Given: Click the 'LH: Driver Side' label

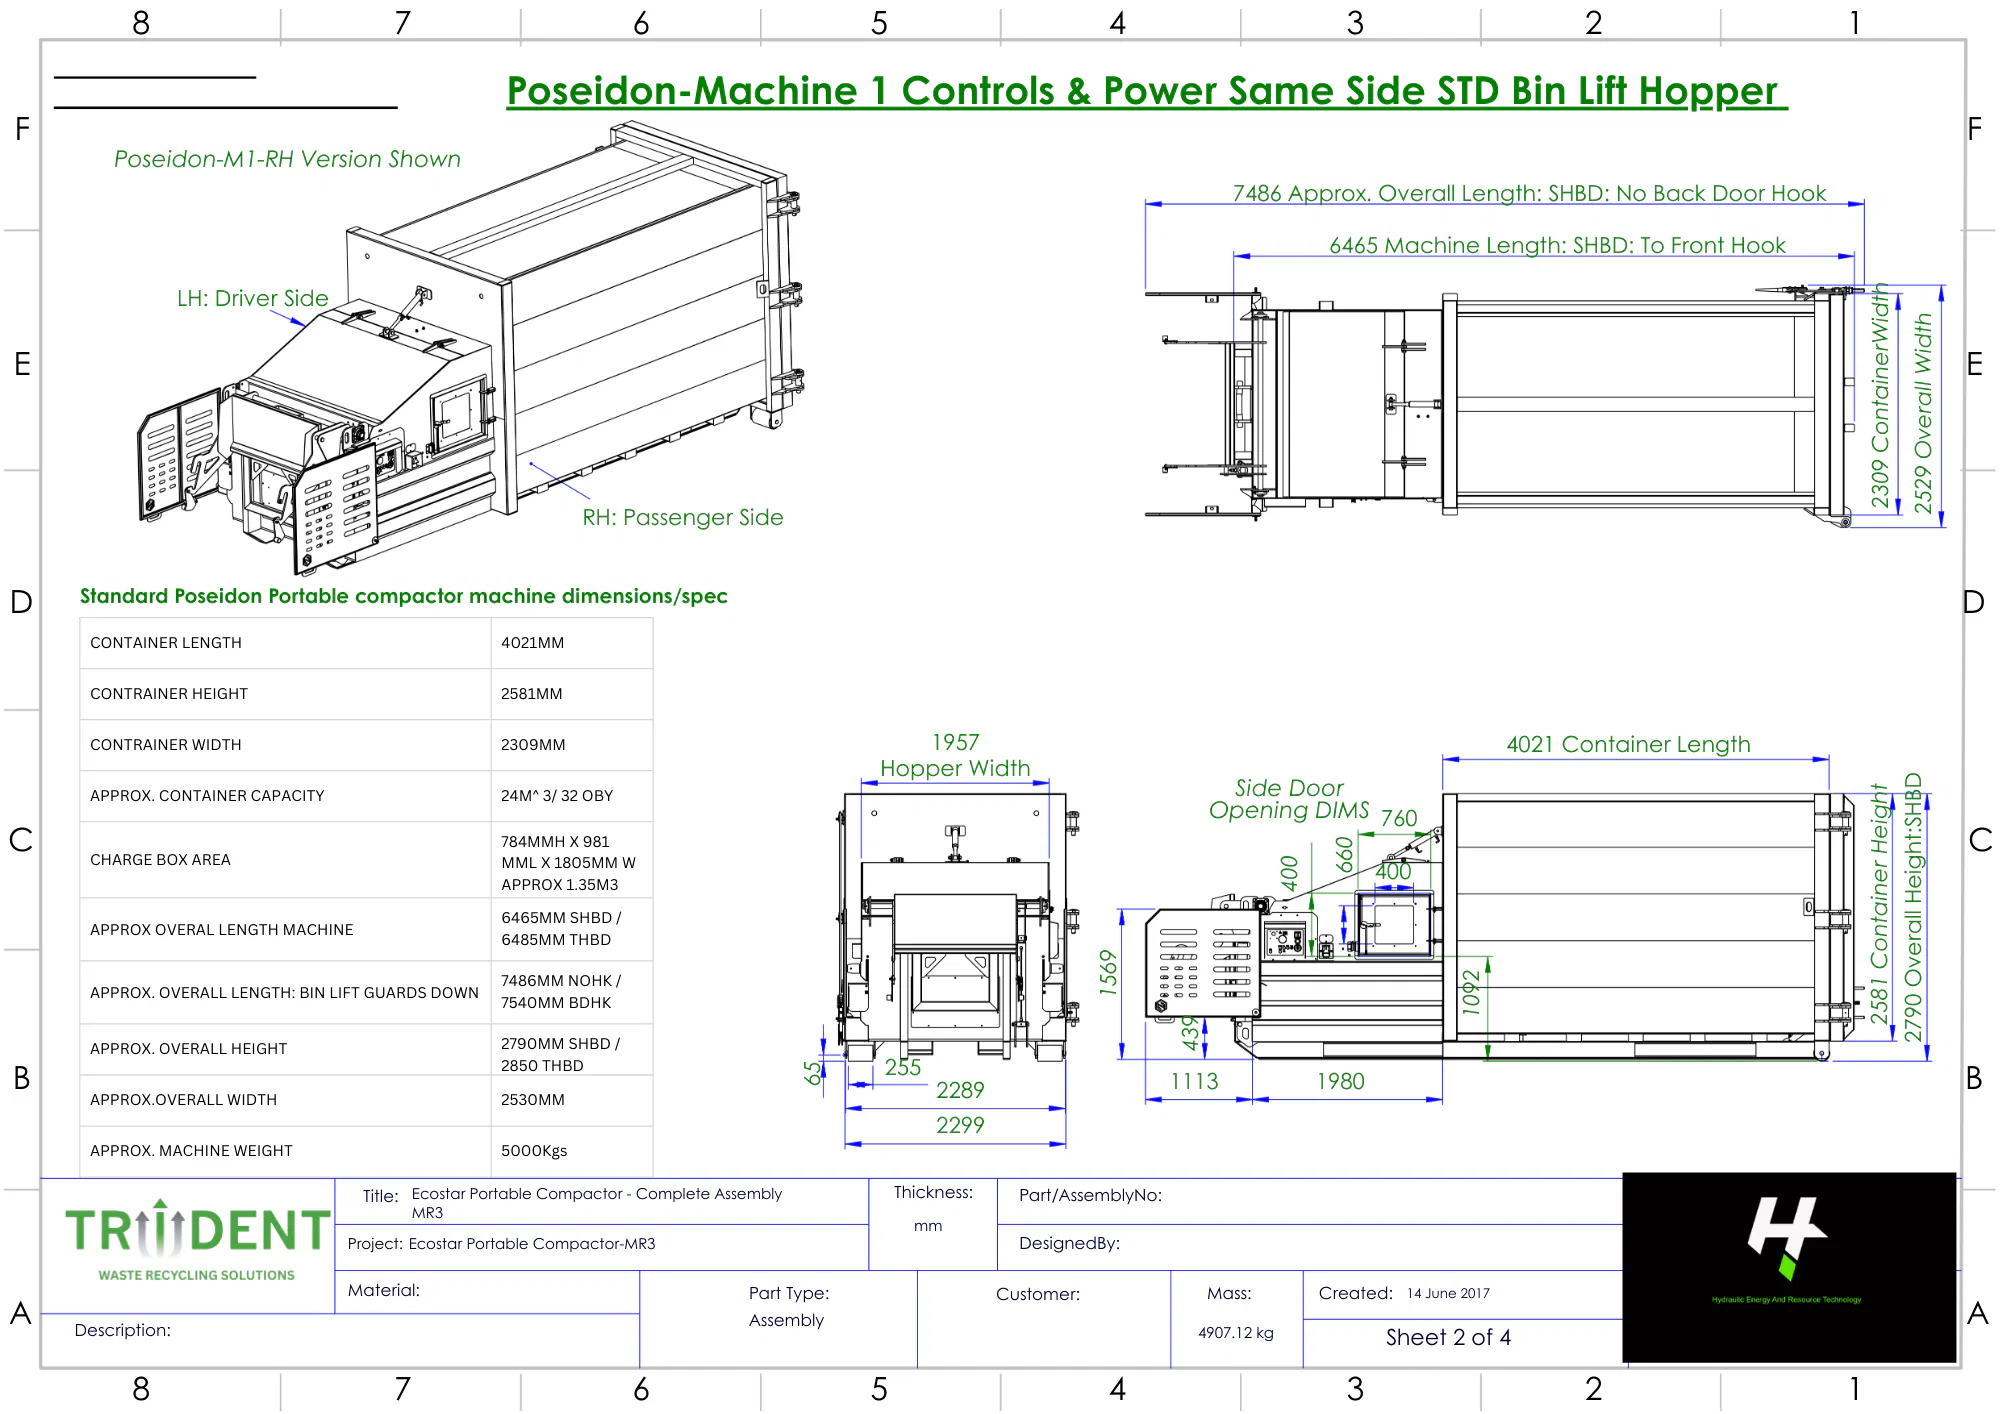Looking at the screenshot, I should (x=252, y=298).
